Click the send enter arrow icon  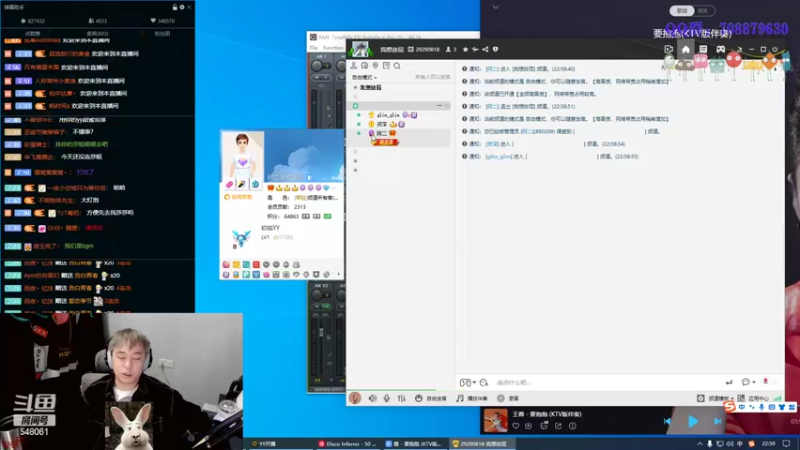coord(729,382)
